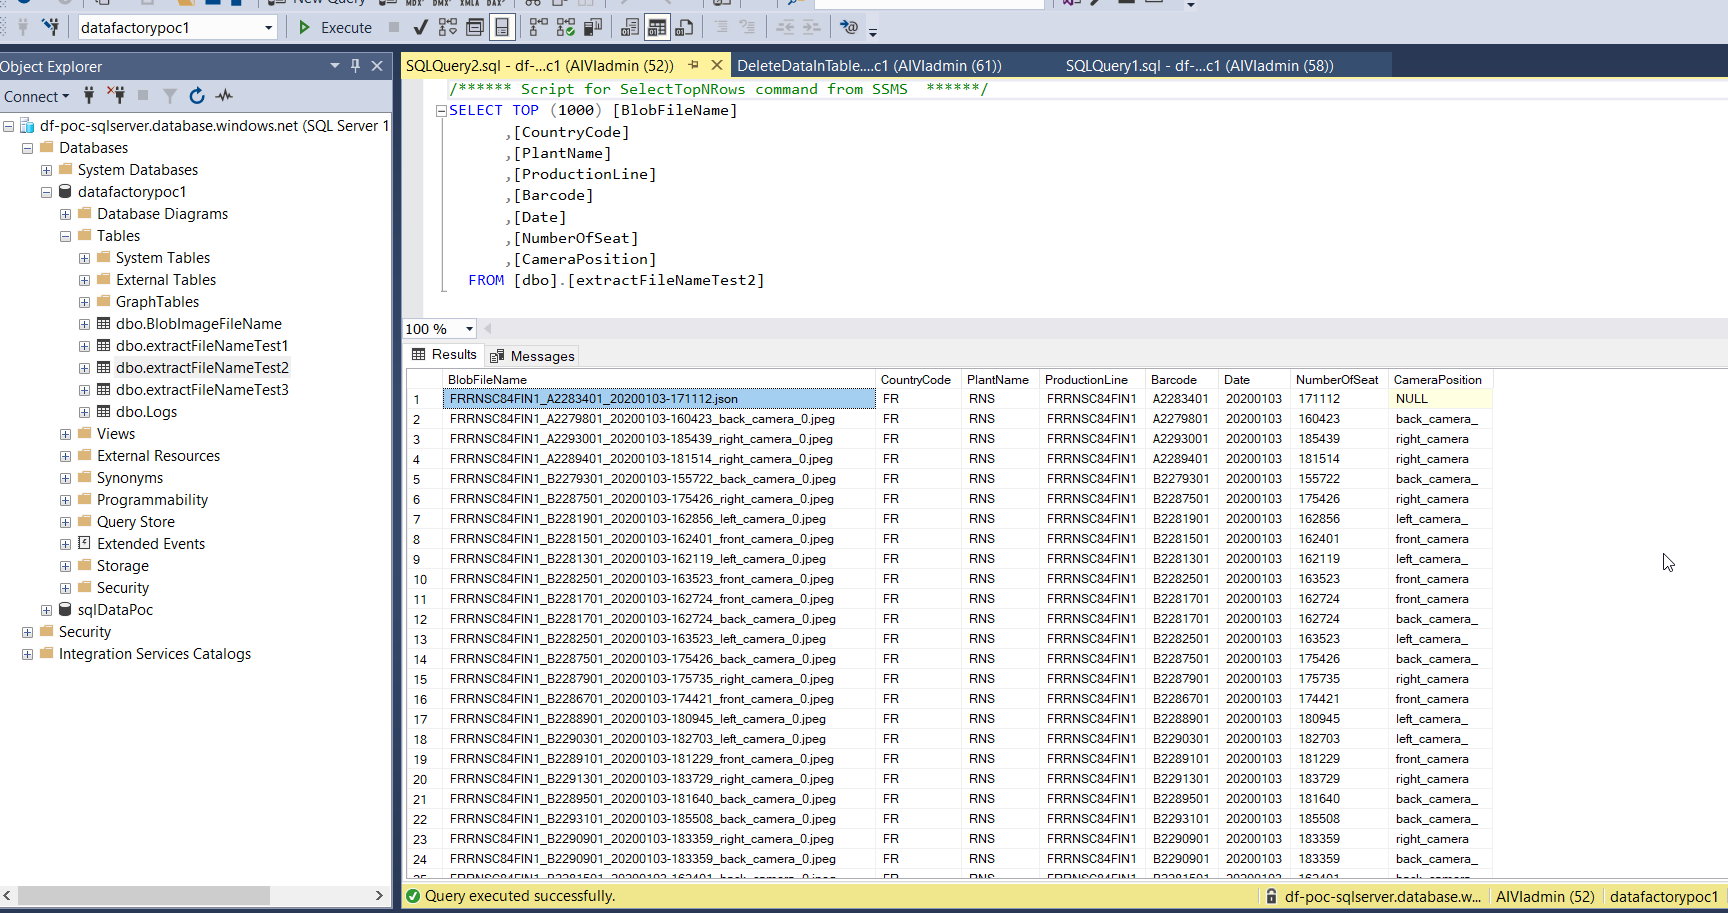This screenshot has width=1728, height=913.
Task: Click the Execute button
Action: coord(334,27)
